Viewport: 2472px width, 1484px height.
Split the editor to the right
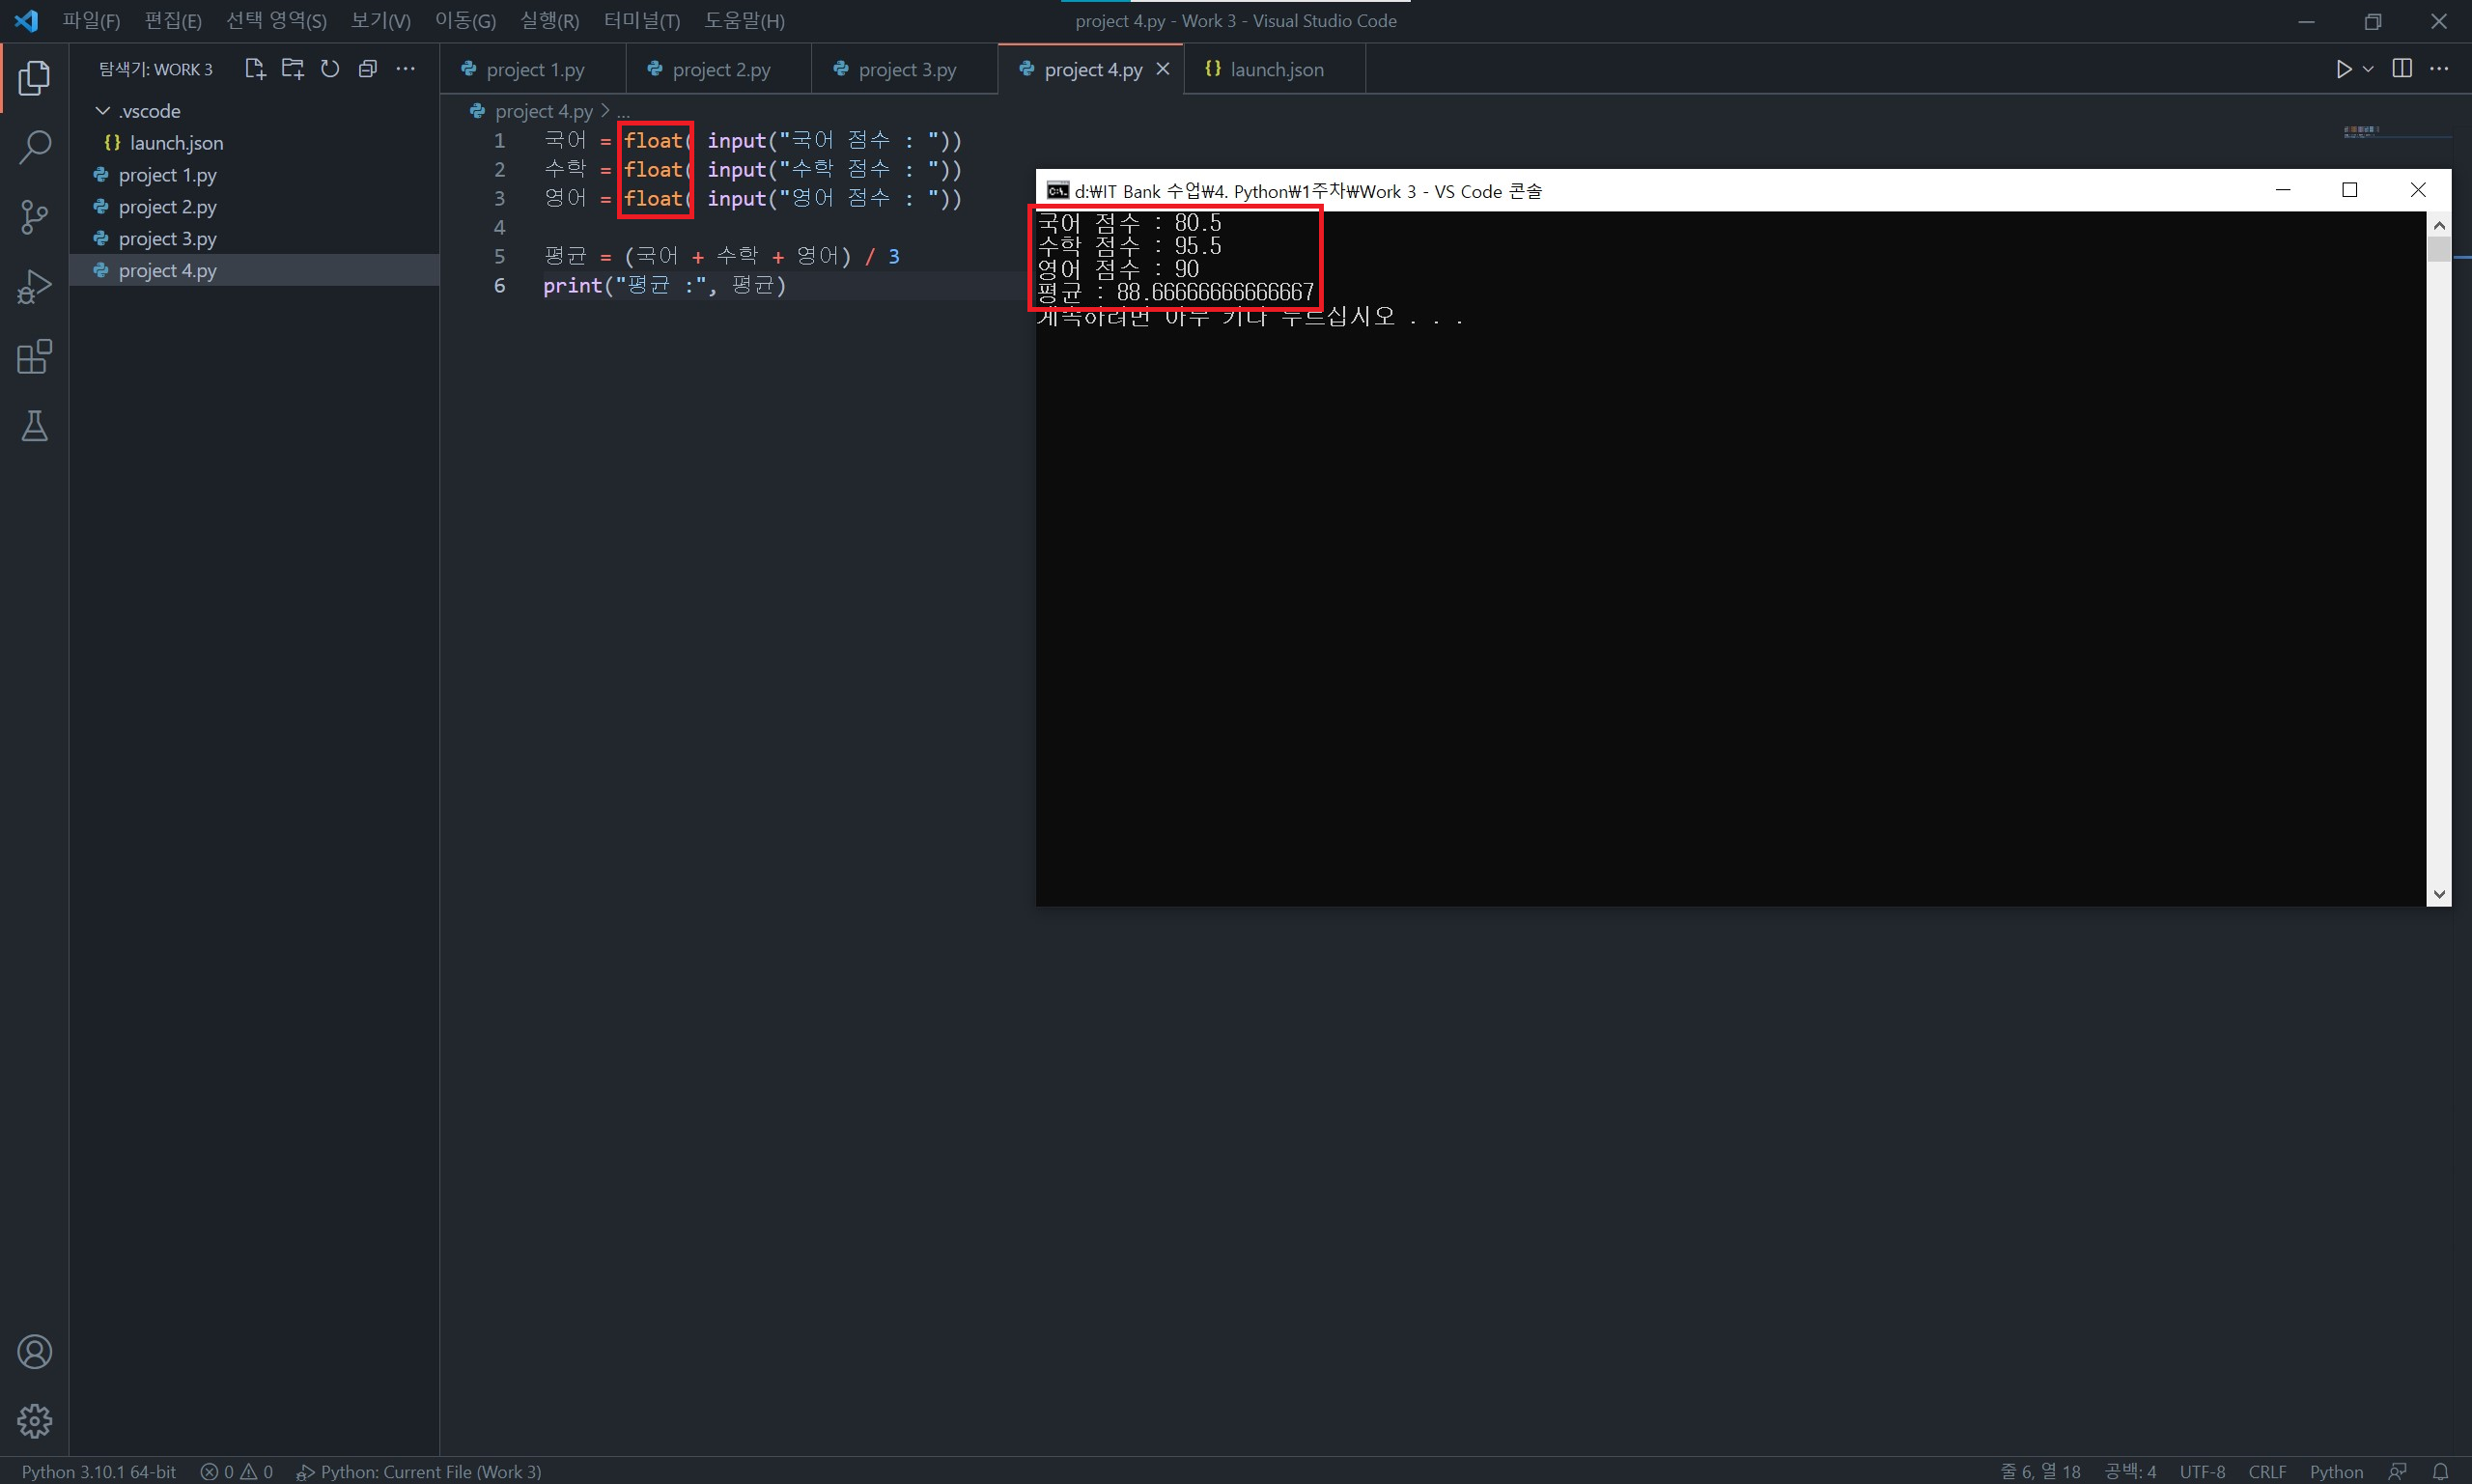[2401, 69]
